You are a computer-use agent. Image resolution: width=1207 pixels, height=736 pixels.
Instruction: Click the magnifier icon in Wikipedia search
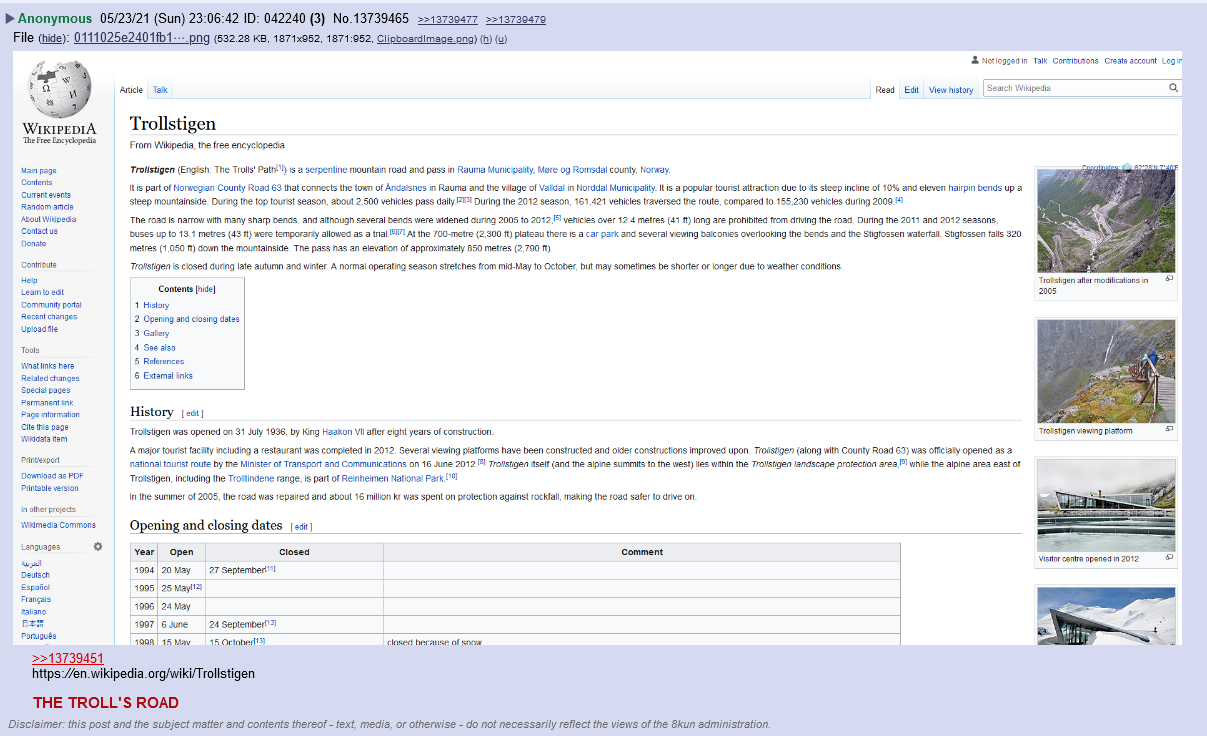[1174, 88]
